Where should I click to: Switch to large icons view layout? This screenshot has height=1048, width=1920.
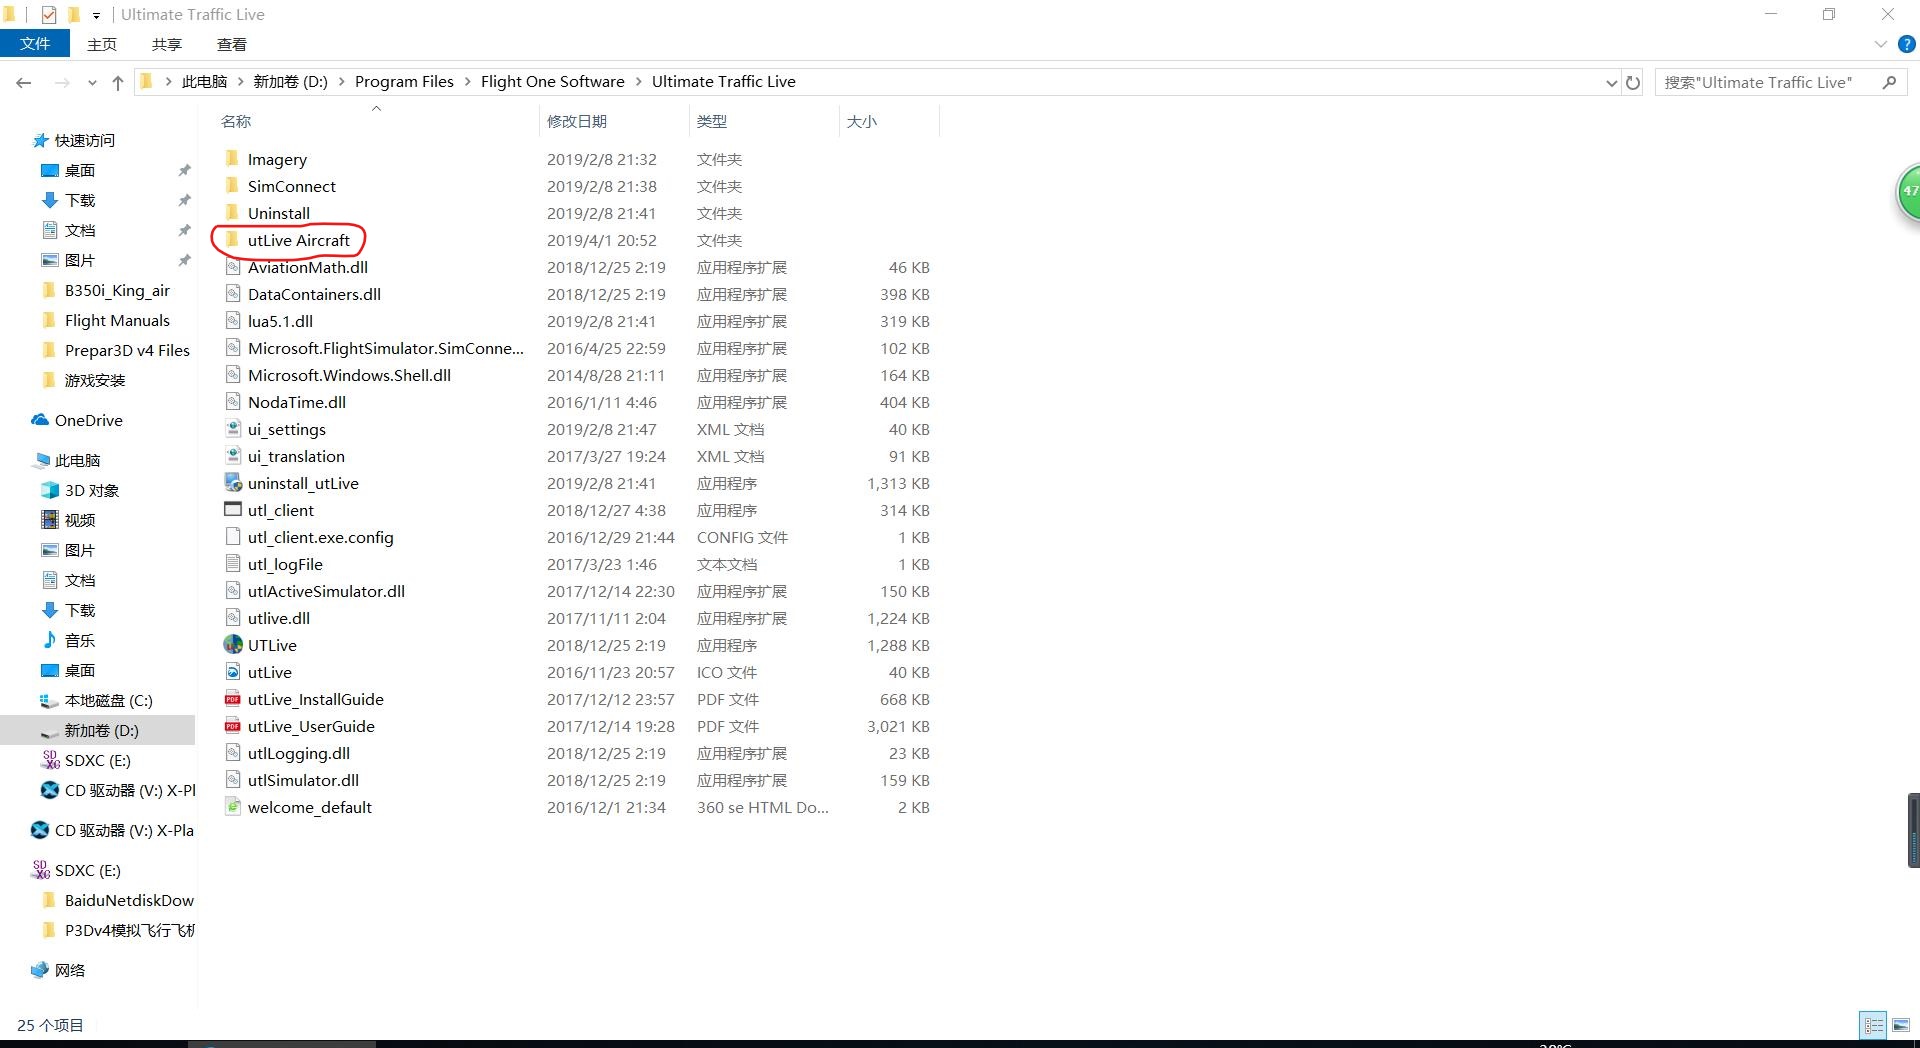pos(1901,1025)
